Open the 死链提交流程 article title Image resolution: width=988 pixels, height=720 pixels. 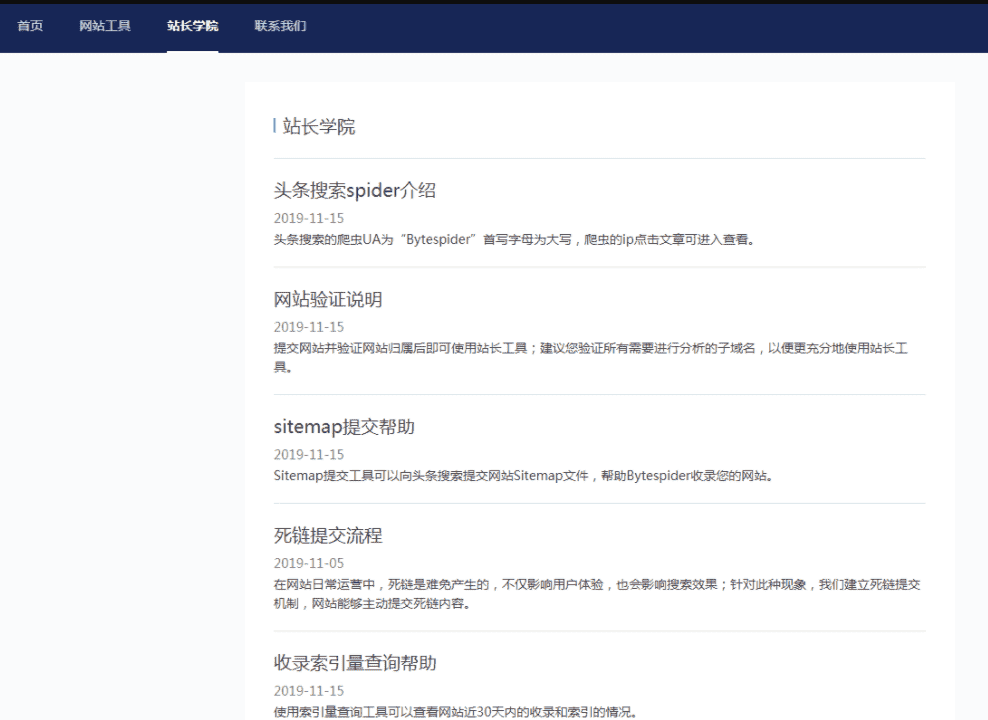[x=328, y=536]
